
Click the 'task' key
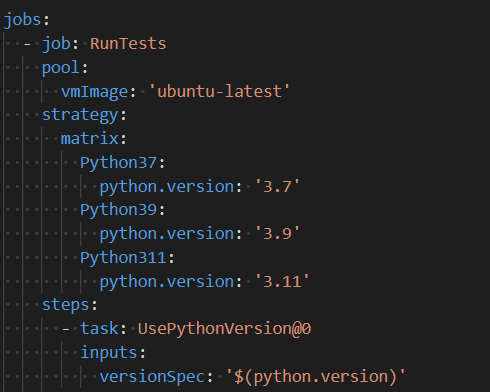click(99, 329)
